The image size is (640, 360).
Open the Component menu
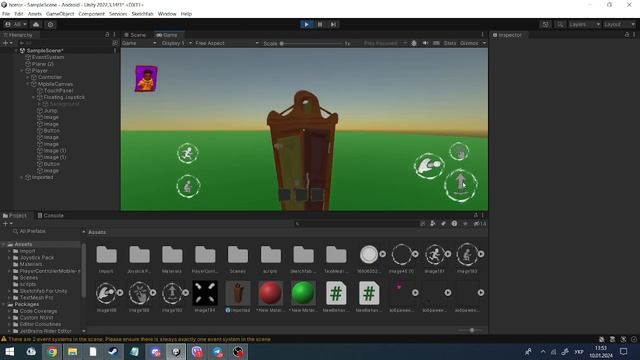[91, 14]
